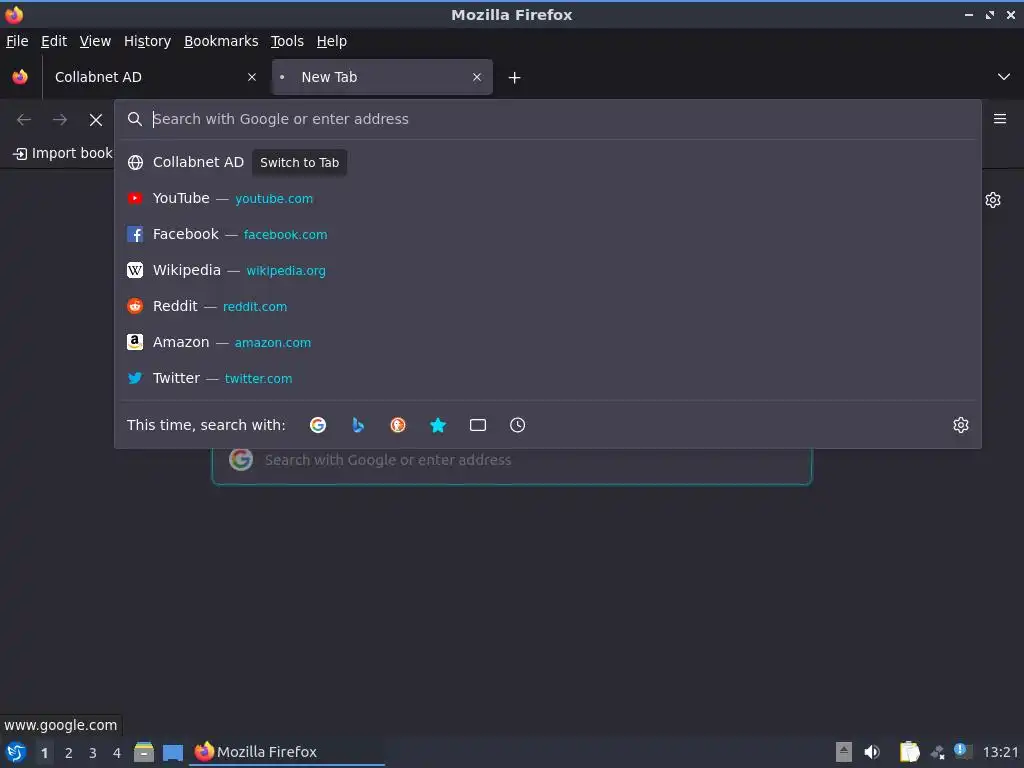1024x768 pixels.
Task: Expand the list all tabs chevron
Action: tap(1004, 77)
